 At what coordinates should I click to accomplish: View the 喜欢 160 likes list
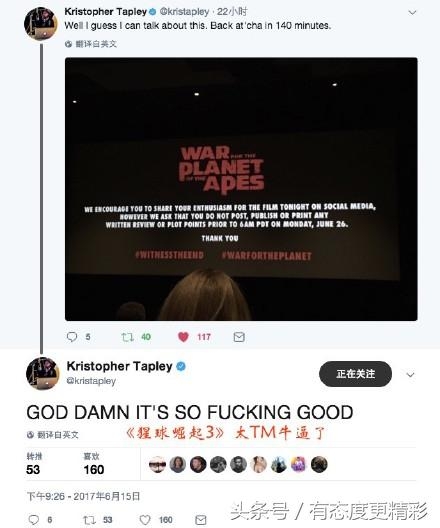94,464
